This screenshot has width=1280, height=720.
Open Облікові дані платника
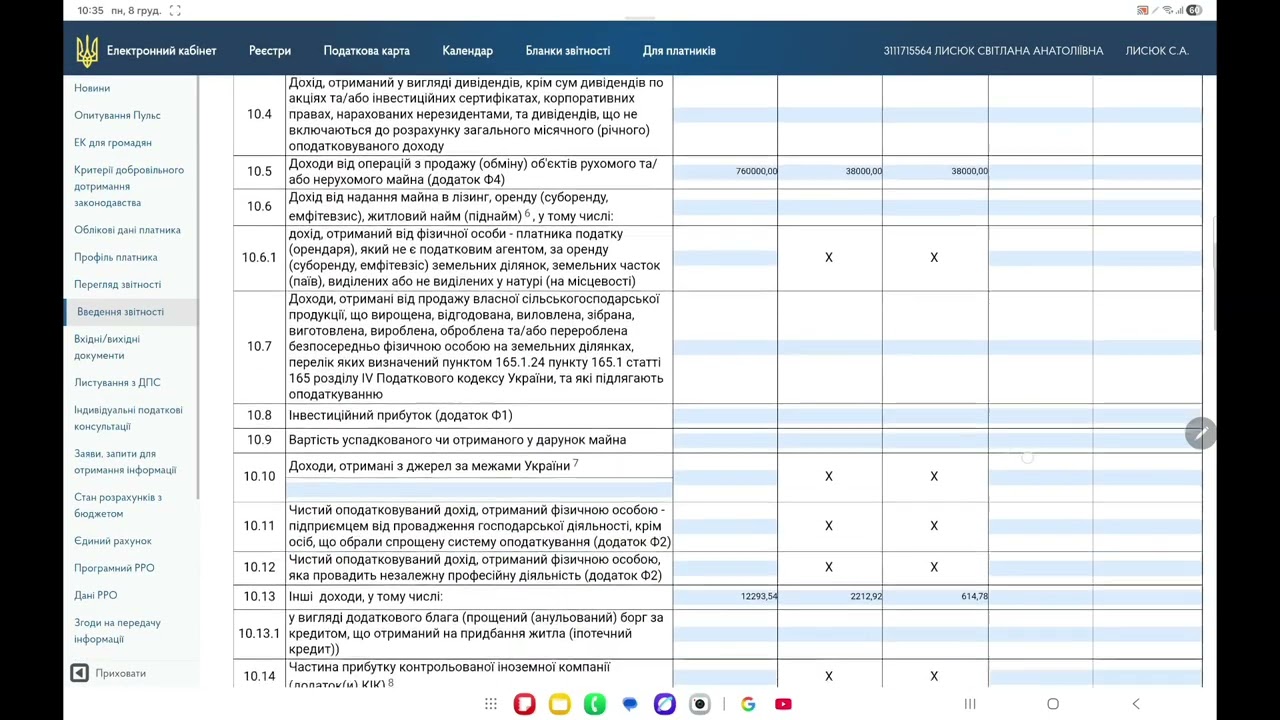(127, 230)
